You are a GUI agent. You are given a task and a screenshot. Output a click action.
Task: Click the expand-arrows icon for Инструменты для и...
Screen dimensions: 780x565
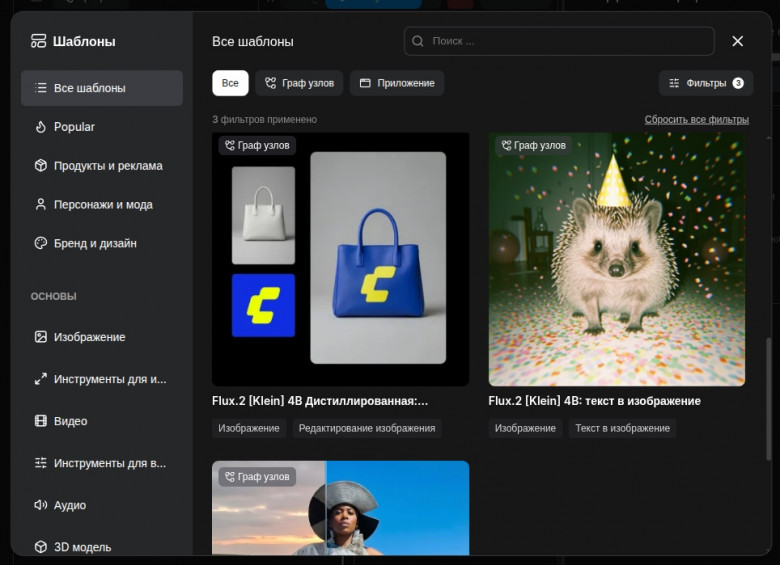coord(40,379)
